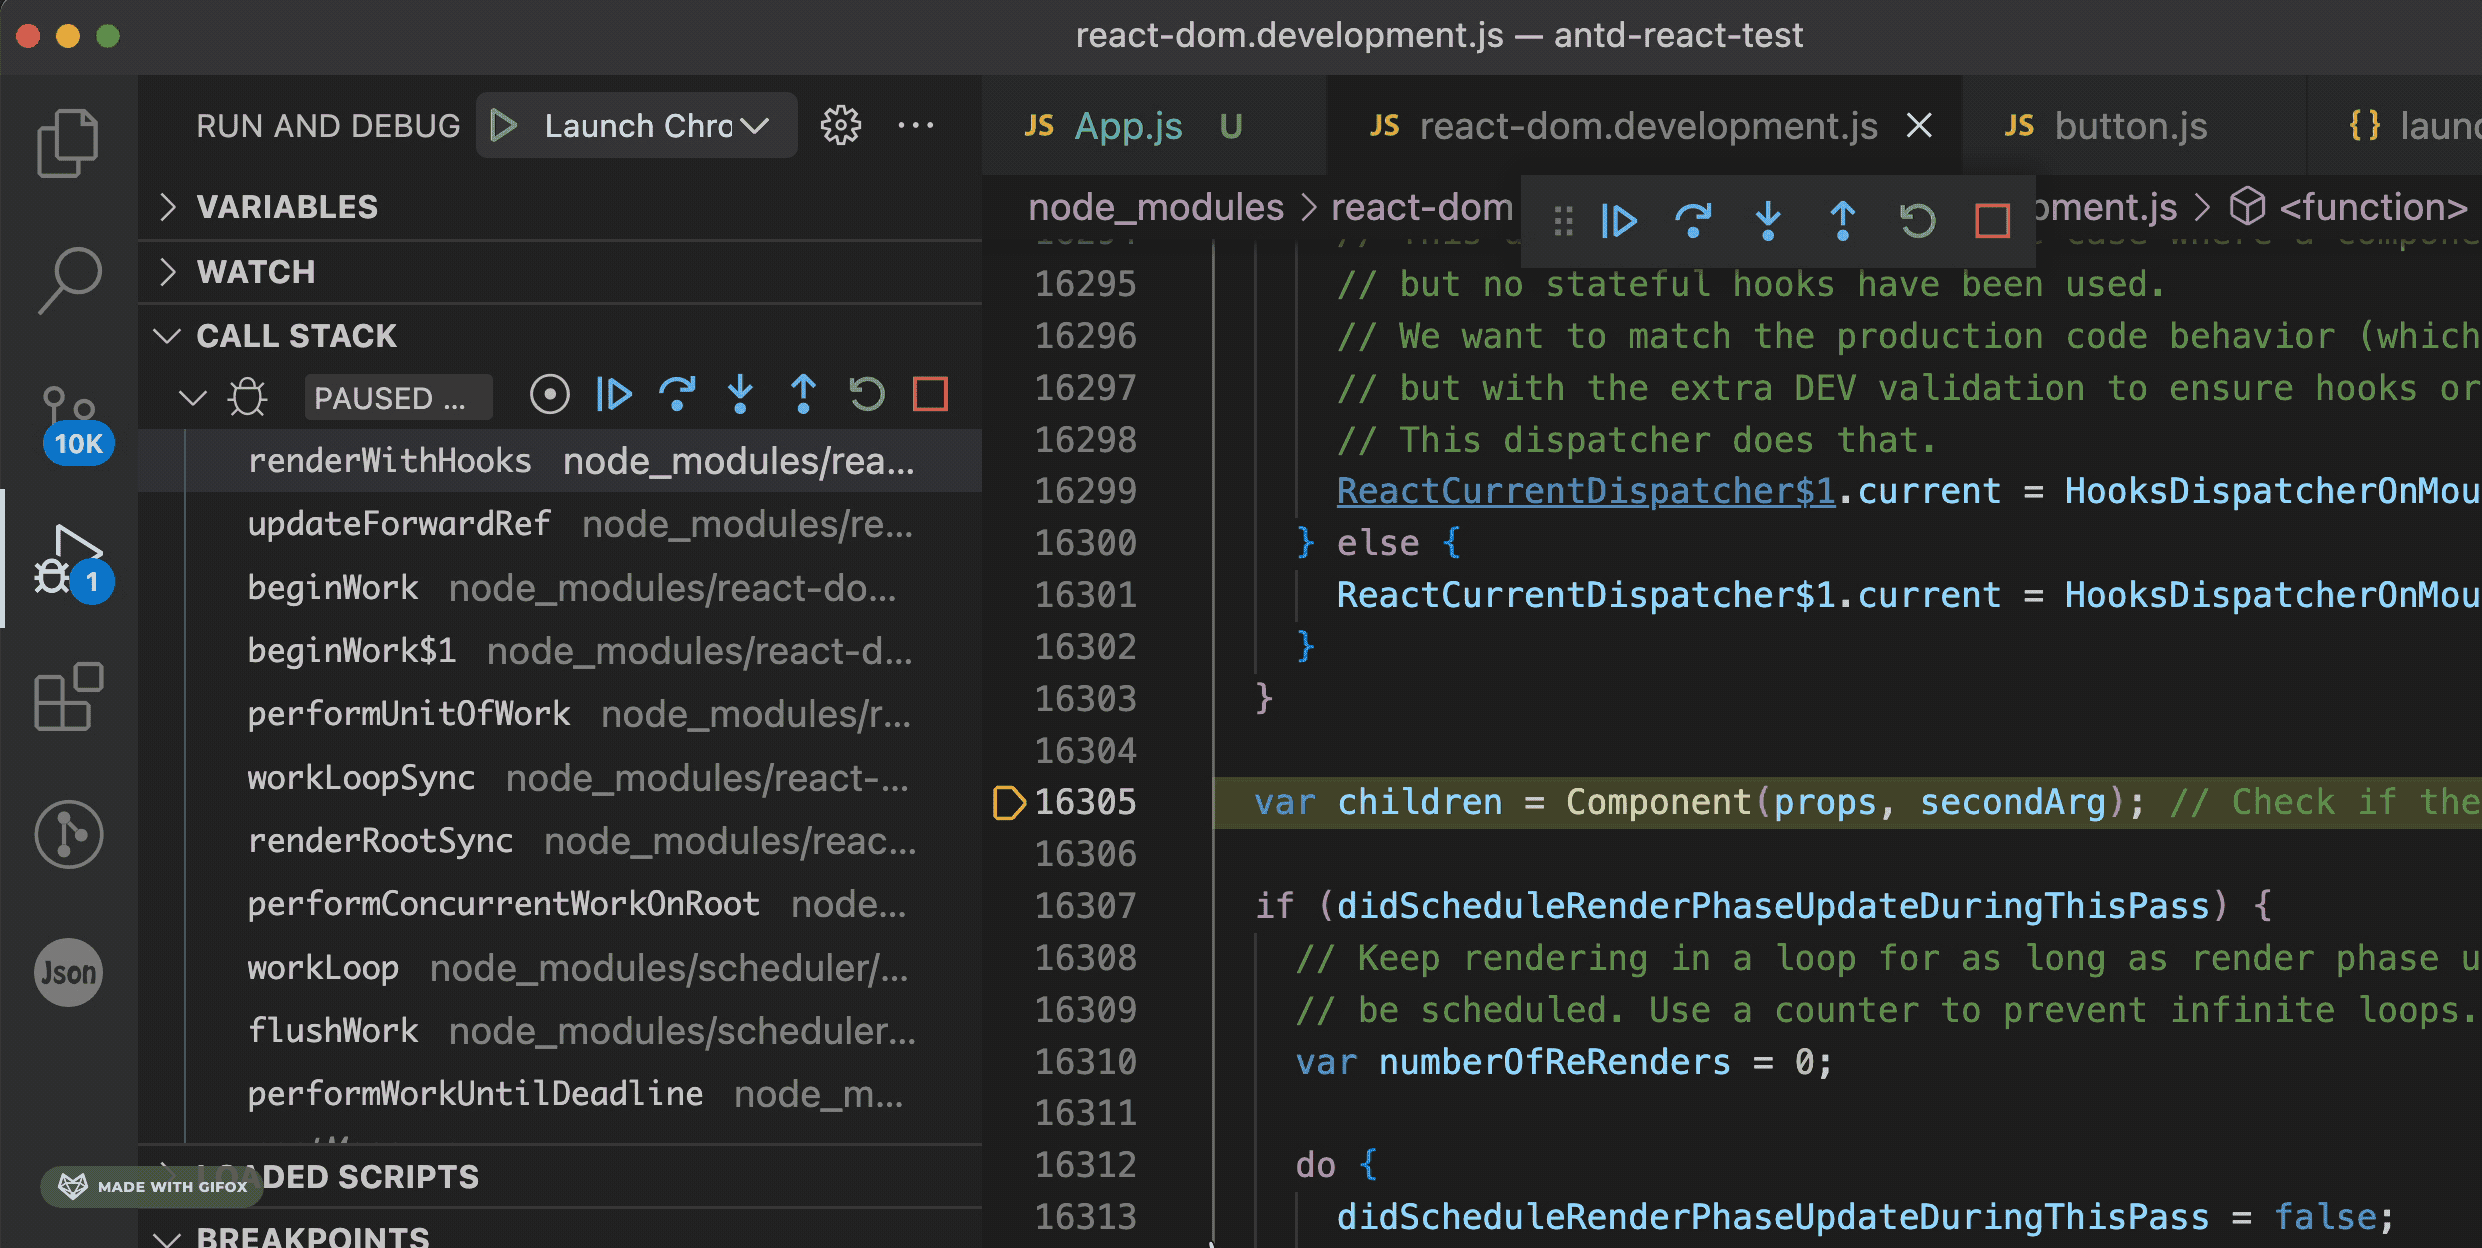Select the updateForwardRef stack frame
The height and width of the screenshot is (1248, 2482).
(x=399, y=524)
